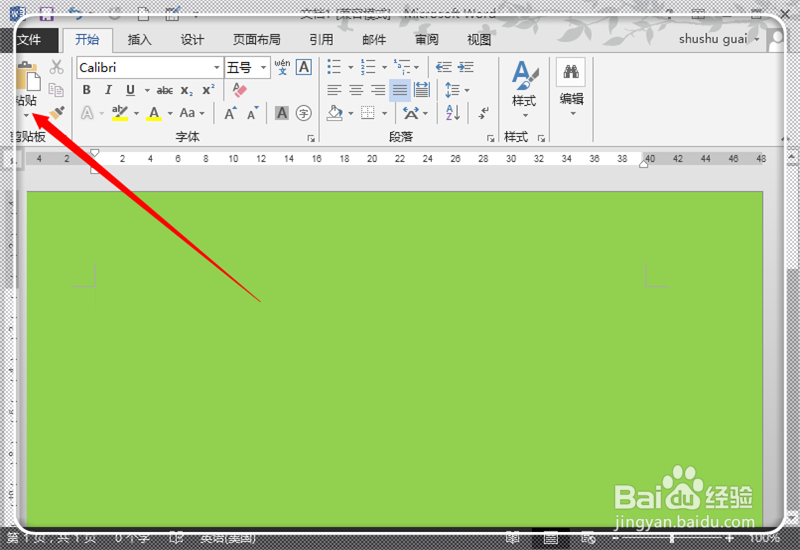This screenshot has height=550, width=800.
Task: Switch to the 页面布局 tab
Action: pos(257,40)
